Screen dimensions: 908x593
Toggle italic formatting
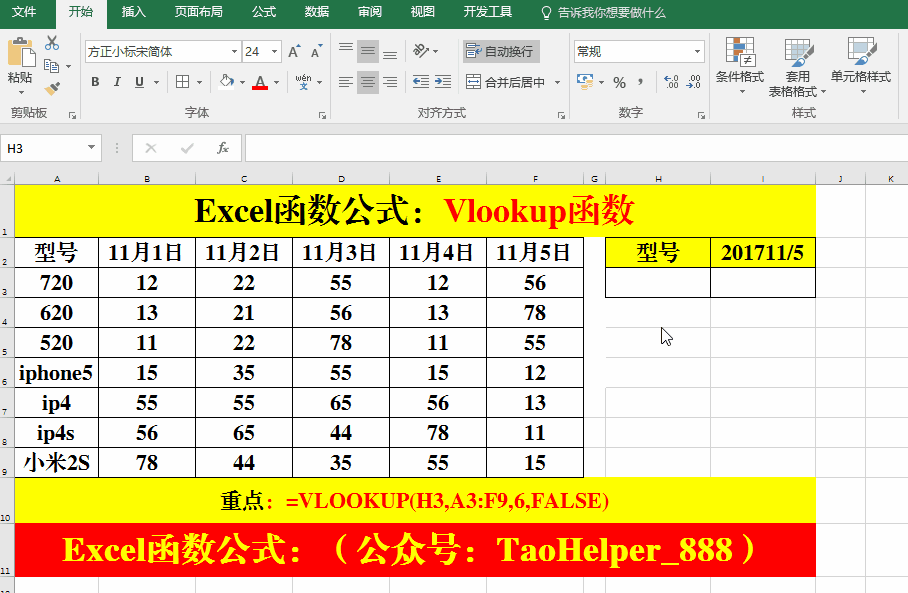coord(117,82)
